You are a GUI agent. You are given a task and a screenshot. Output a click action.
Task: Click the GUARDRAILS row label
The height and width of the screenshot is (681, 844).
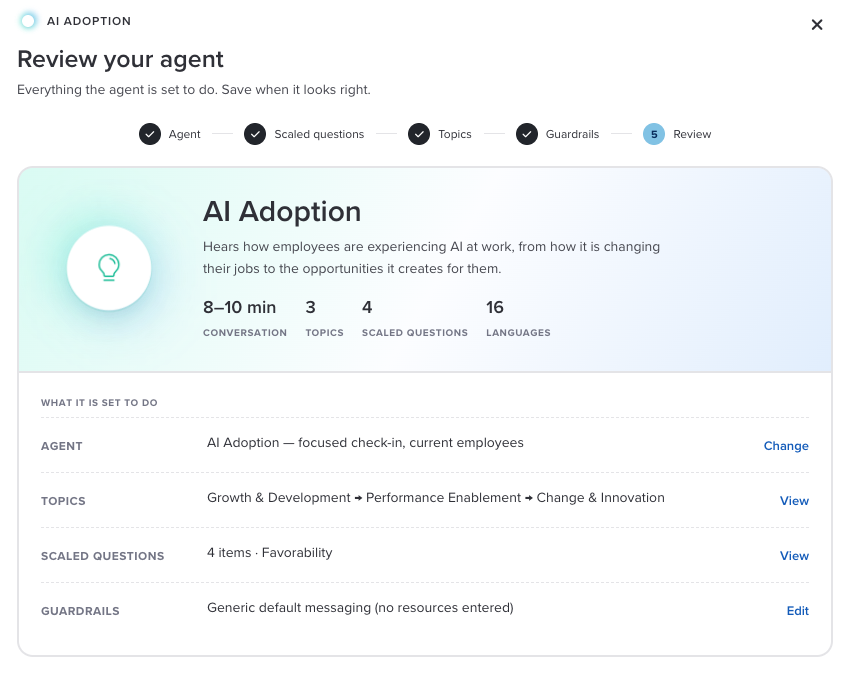pos(80,611)
